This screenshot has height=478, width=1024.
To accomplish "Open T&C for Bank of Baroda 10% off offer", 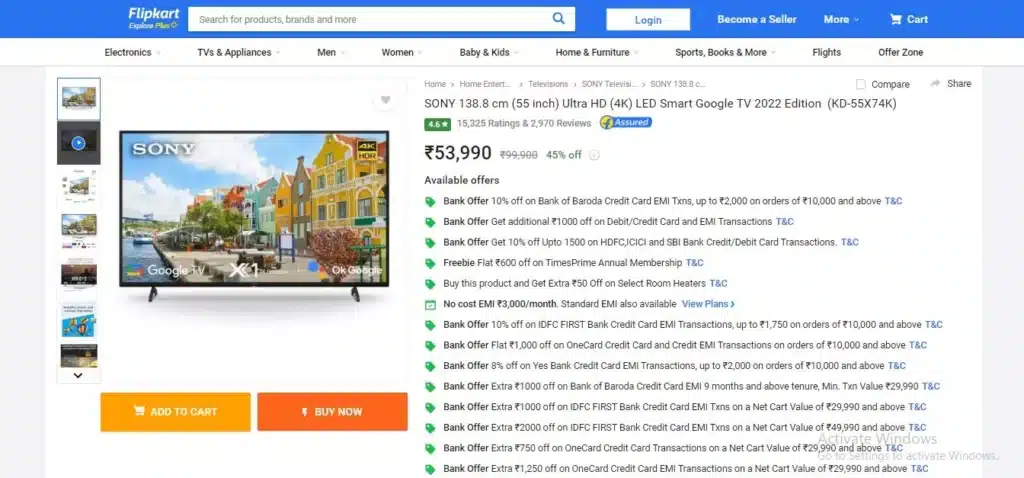I will (x=893, y=201).
